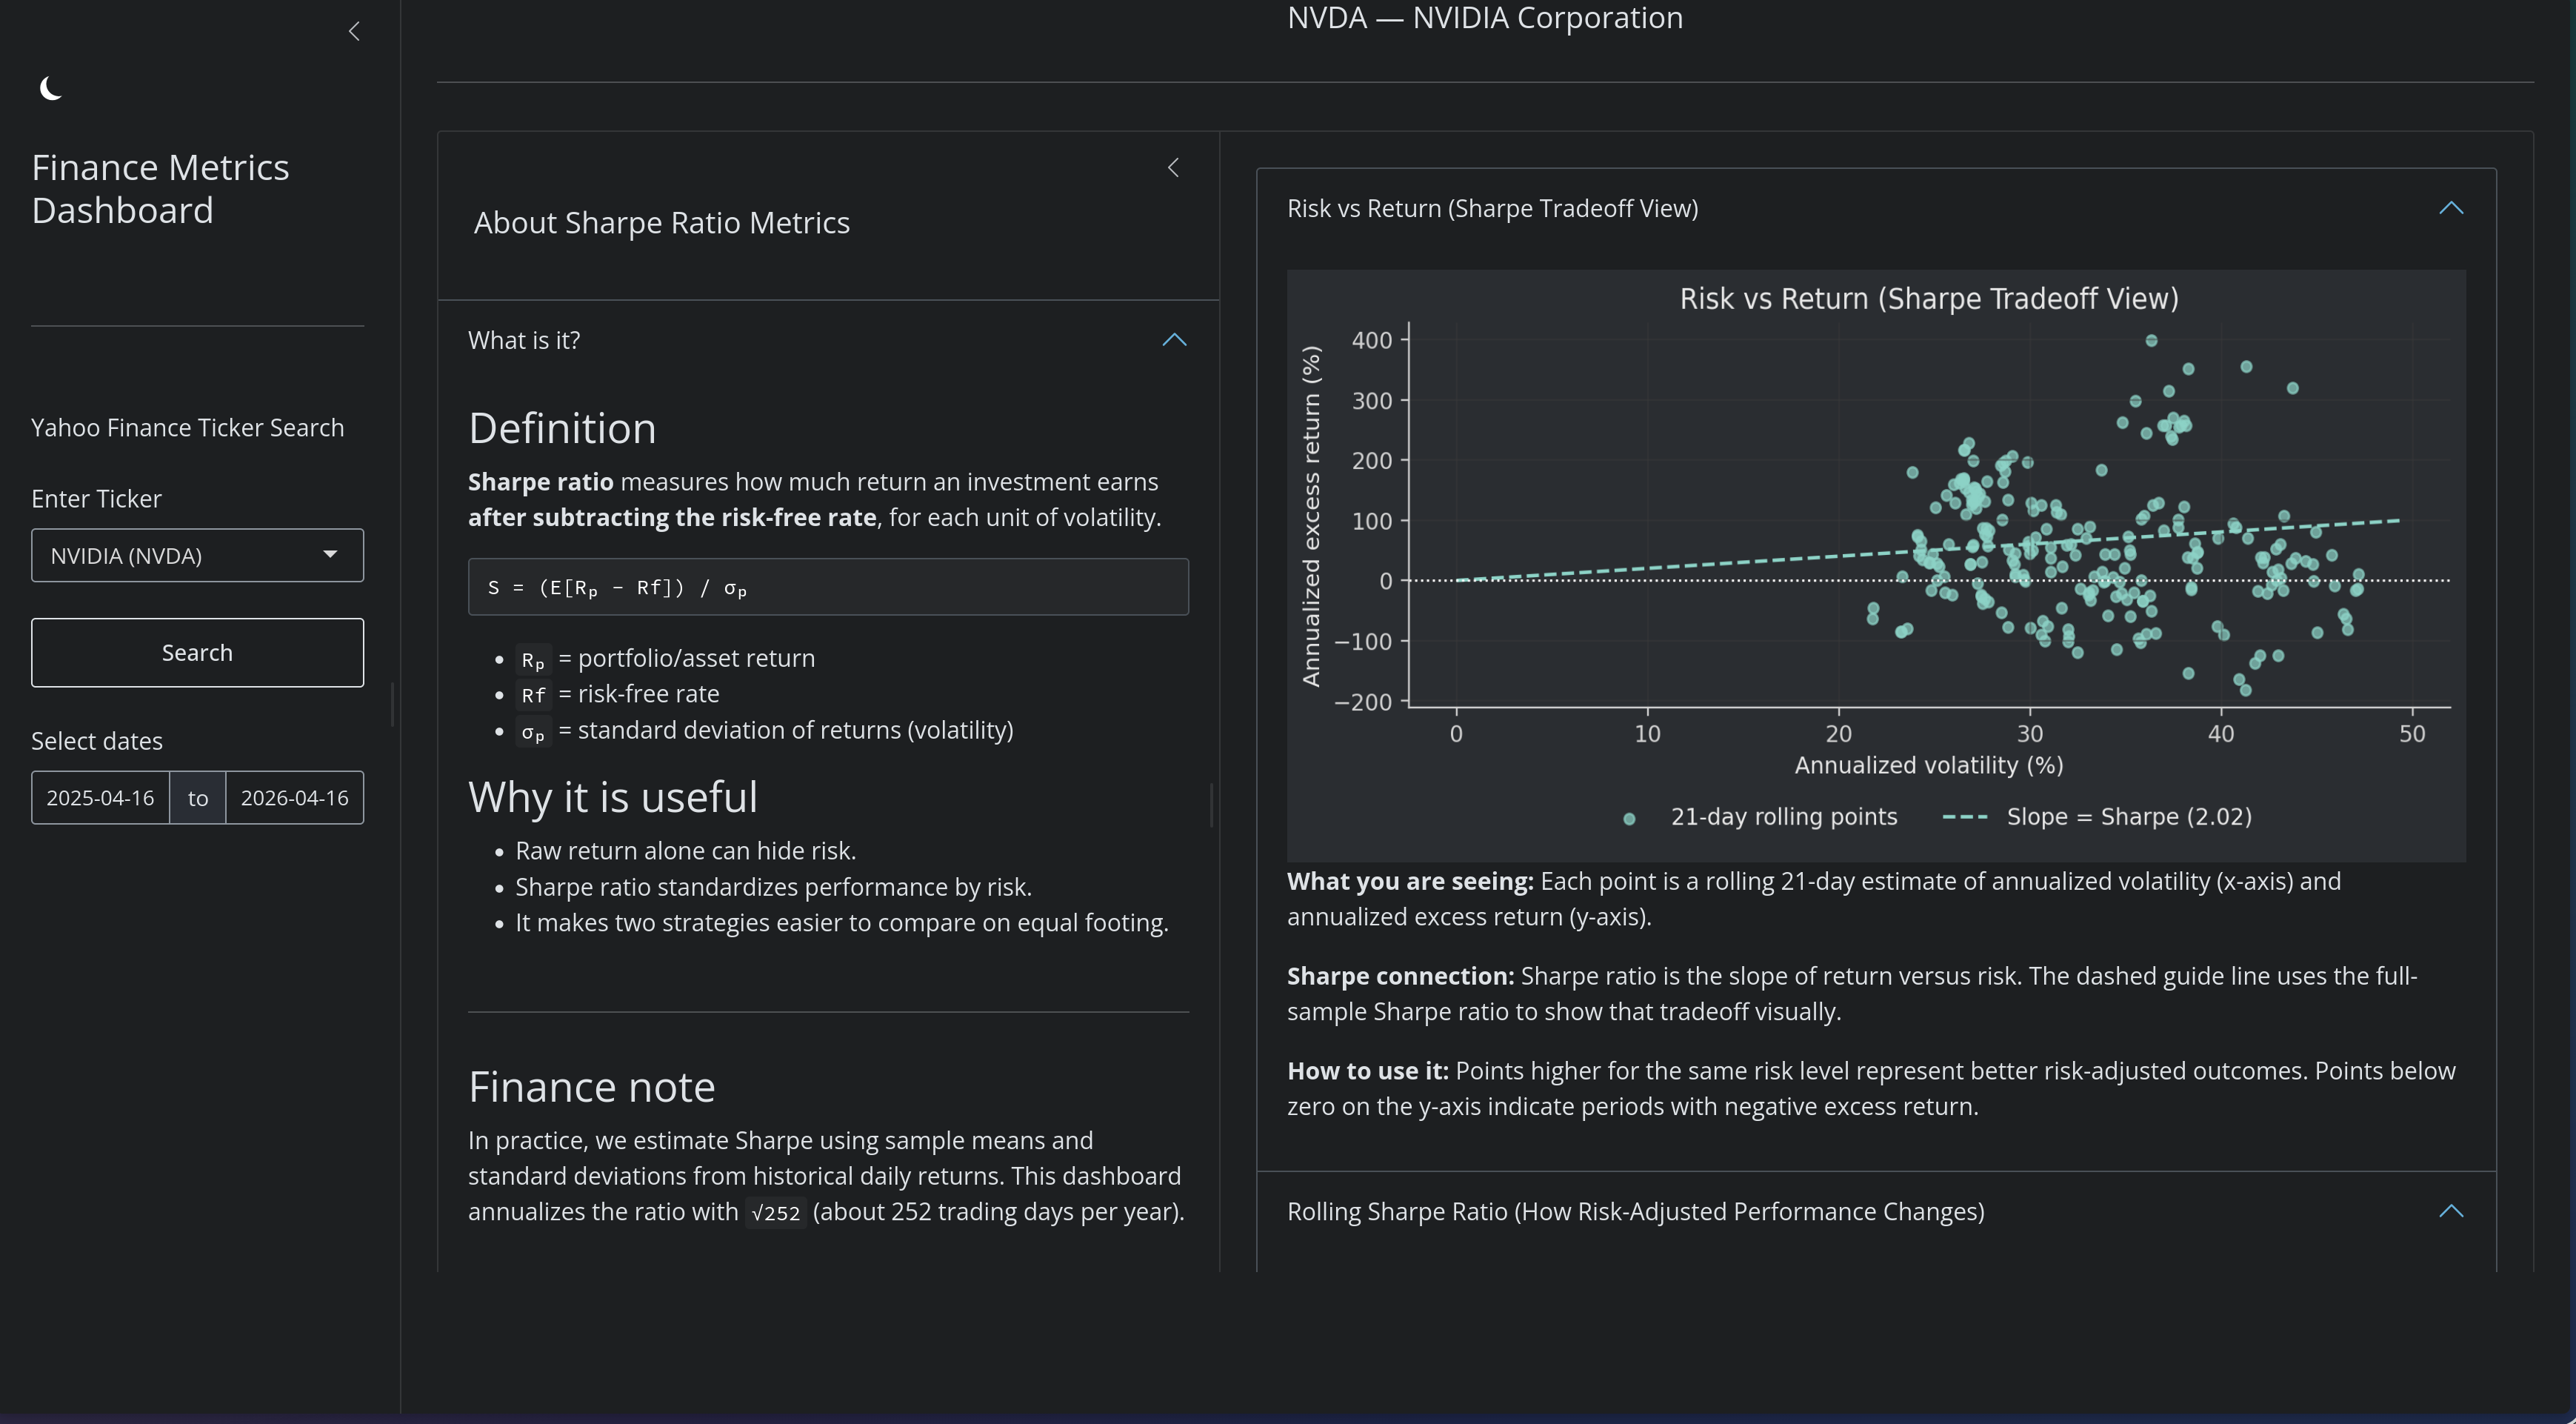Click the 'Finance Metrics Dashboard' sidebar title
Screen dimensions: 2576x1424
(160, 188)
